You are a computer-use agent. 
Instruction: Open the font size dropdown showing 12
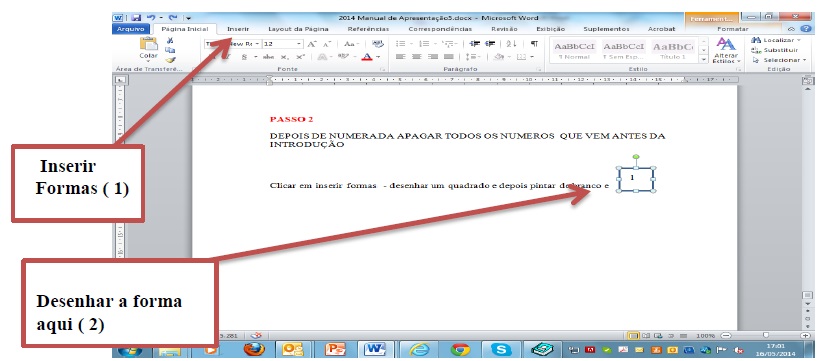point(300,44)
